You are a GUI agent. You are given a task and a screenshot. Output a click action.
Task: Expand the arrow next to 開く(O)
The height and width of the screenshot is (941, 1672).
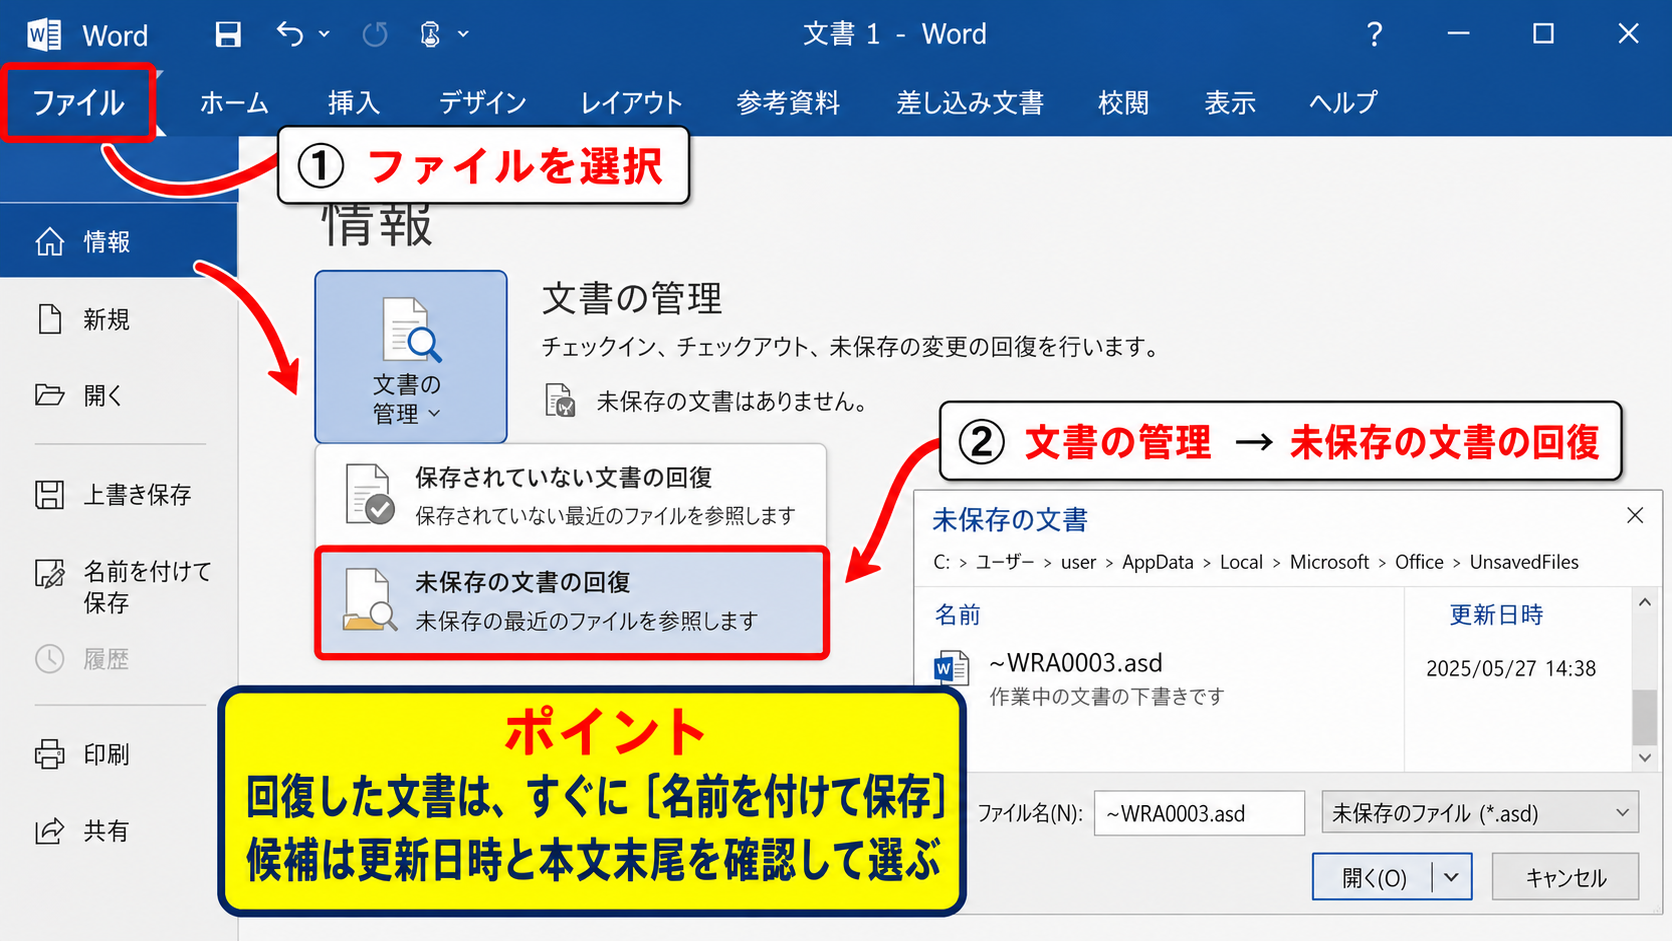[1452, 878]
